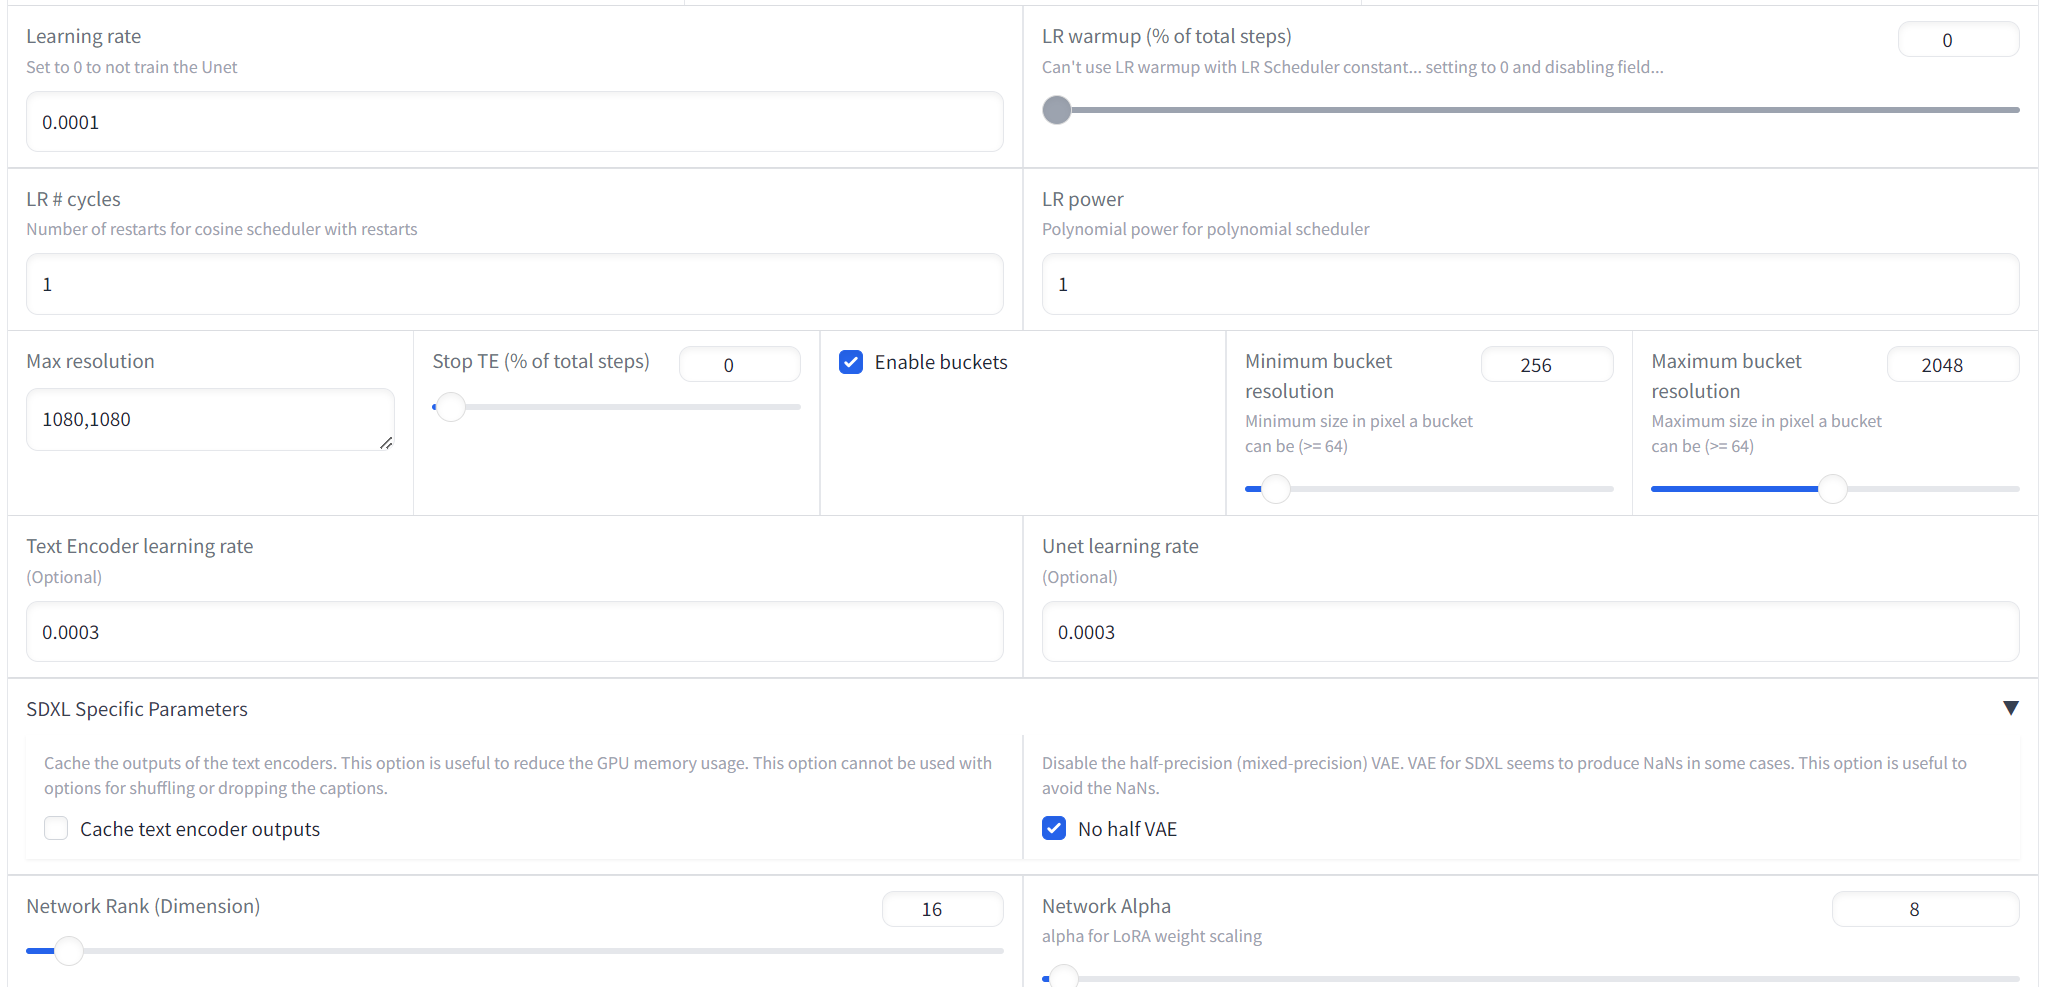The width and height of the screenshot is (2051, 987).
Task: Collapse the SDXL Specific Parameters section
Action: (2010, 708)
